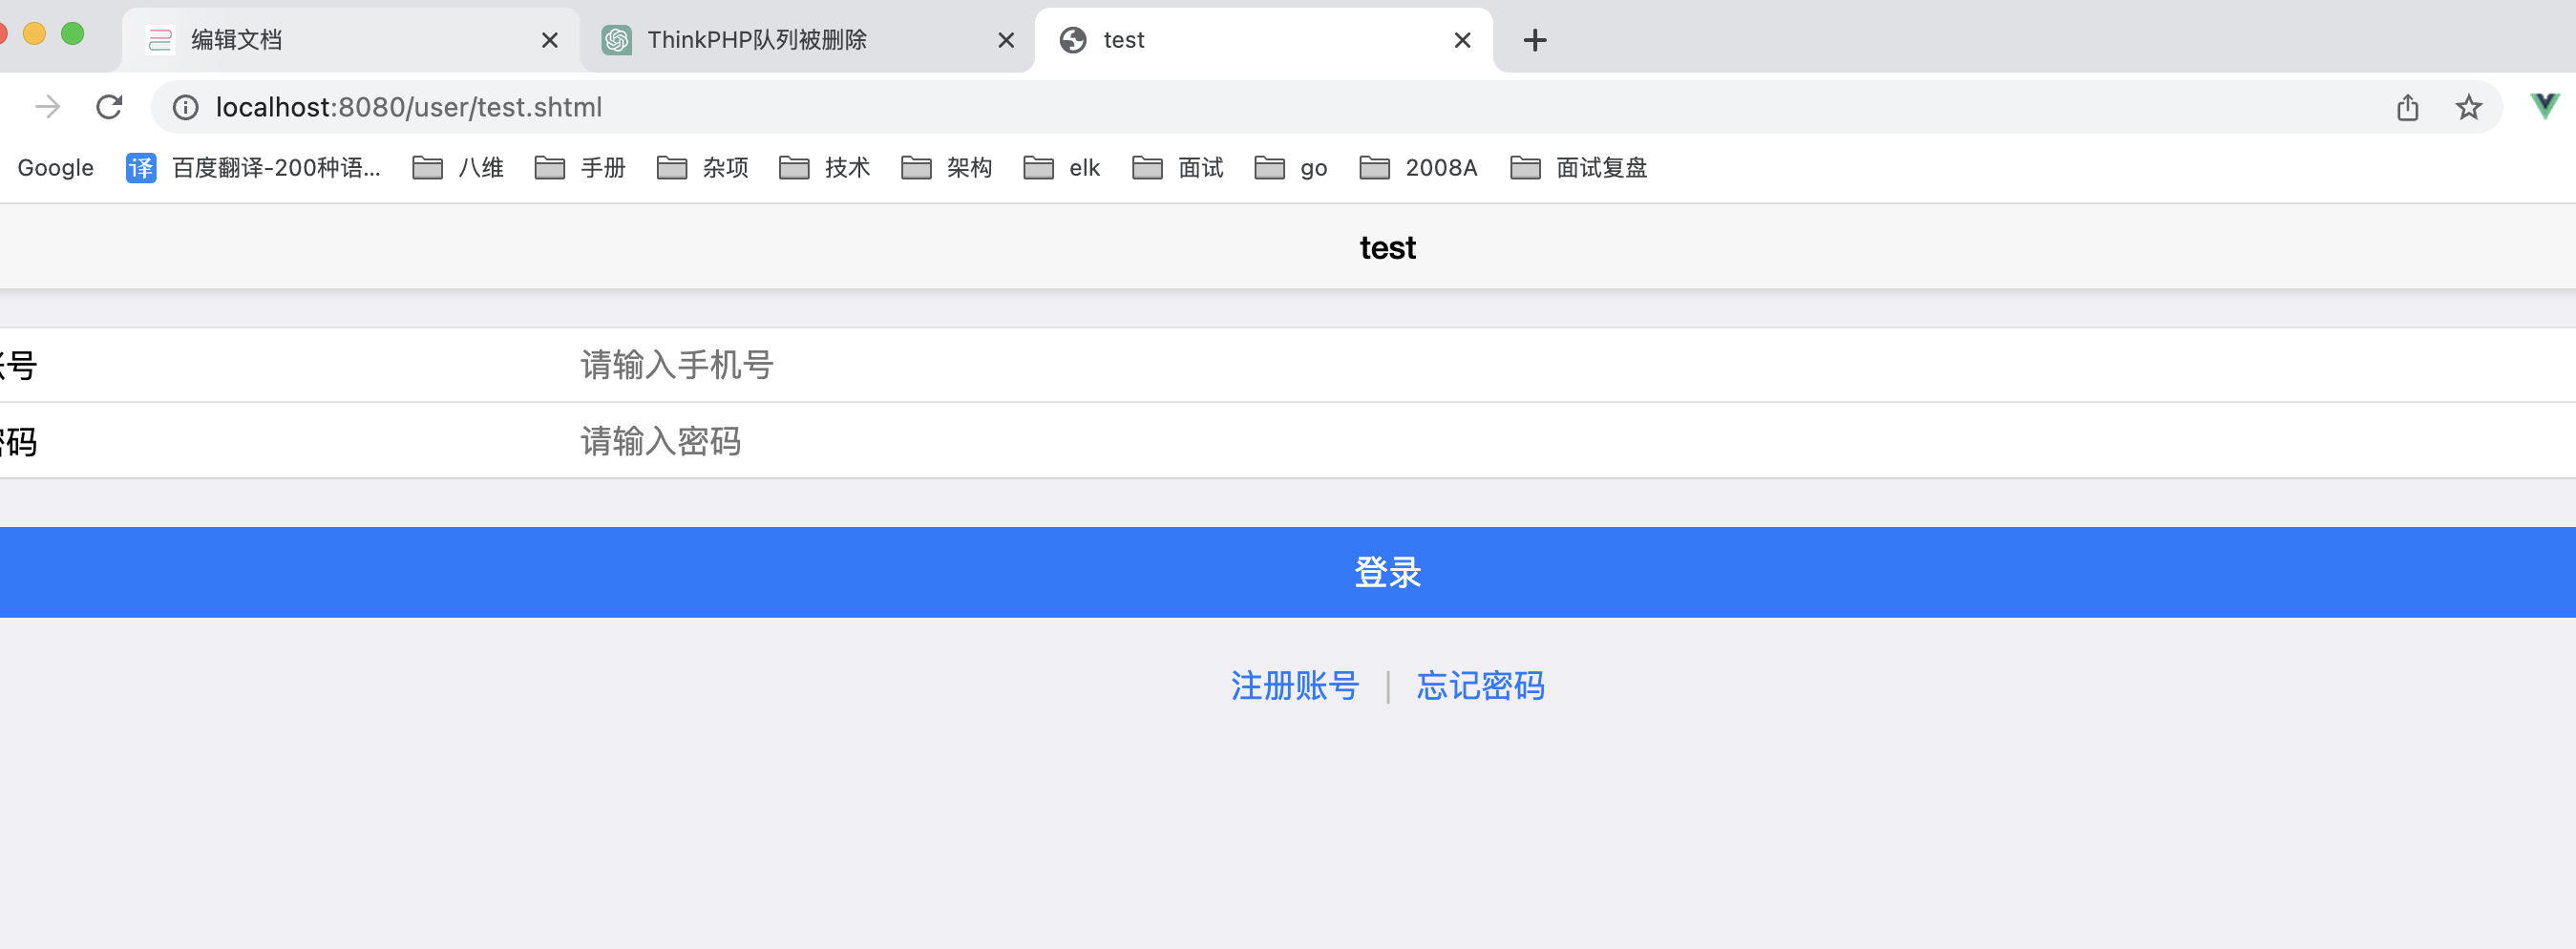Open the 忘记密码 link
Image resolution: width=2576 pixels, height=949 pixels.
coord(1480,686)
